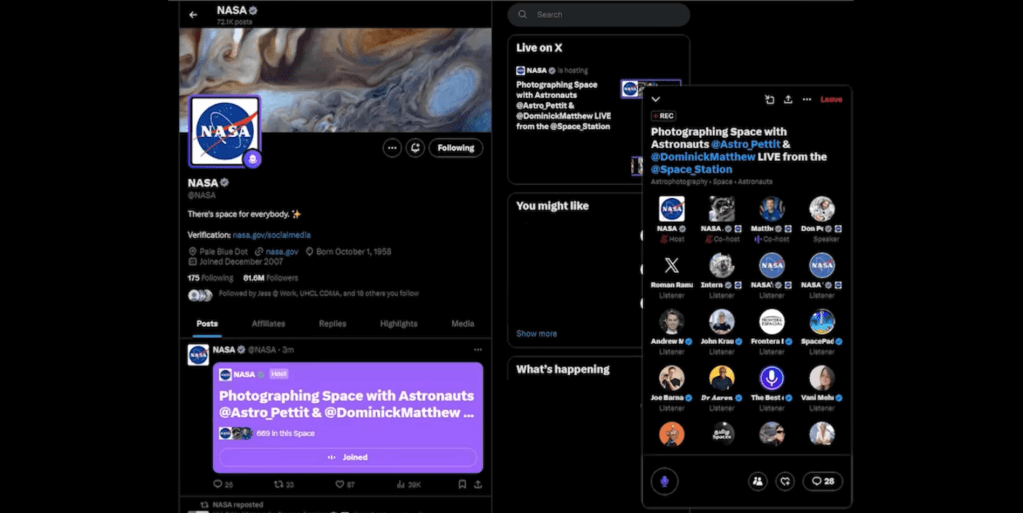Expand the NASA post's three-dot menu
The width and height of the screenshot is (1023, 513).
tap(478, 350)
